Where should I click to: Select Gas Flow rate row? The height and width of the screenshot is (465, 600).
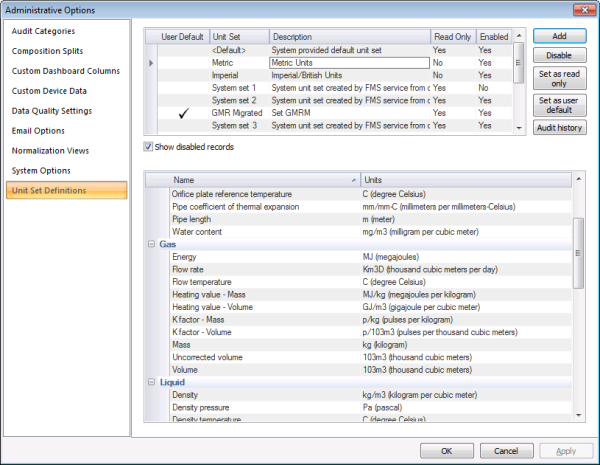coord(370,269)
